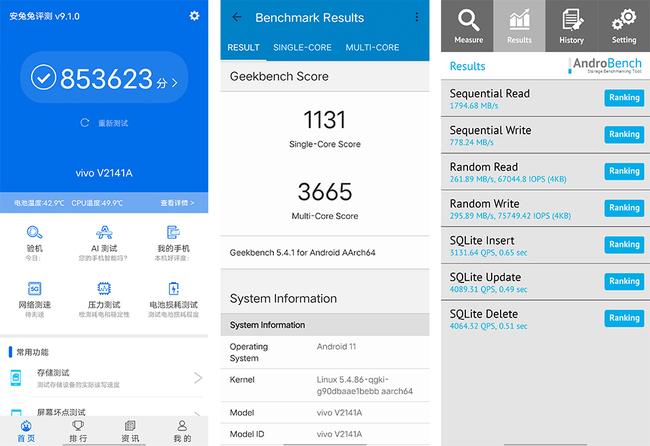The height and width of the screenshot is (446, 650).
Task: Open AndroBench History tab
Action: (x=572, y=25)
